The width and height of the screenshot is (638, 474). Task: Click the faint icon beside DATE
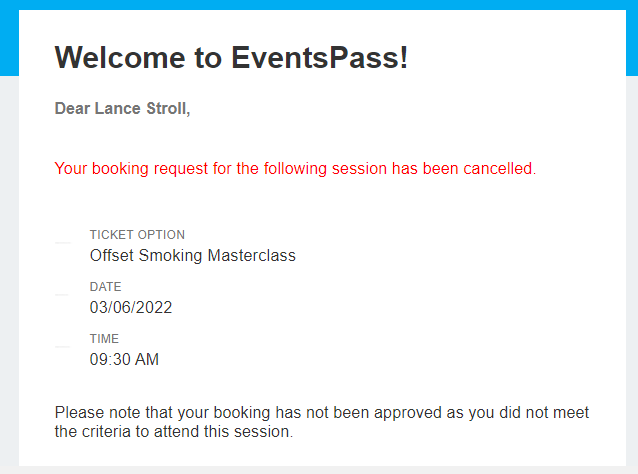point(61,295)
